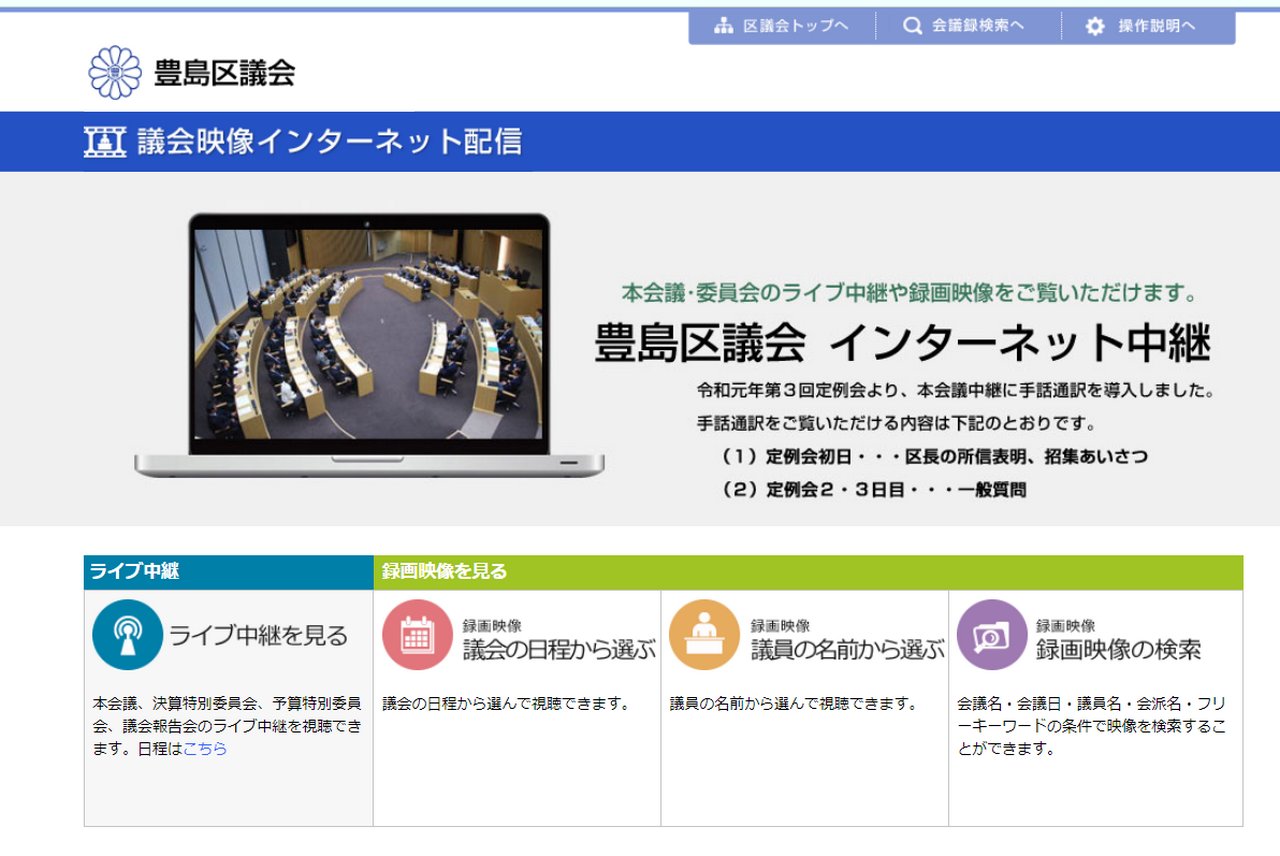Follow the こちら schedule link
This screenshot has width=1280, height=856.
205,748
